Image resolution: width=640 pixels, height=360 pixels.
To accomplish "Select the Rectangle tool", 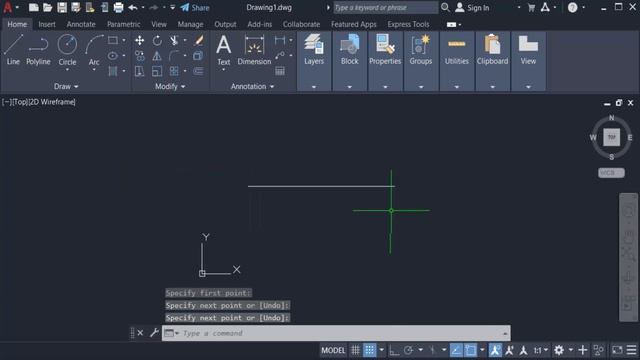I will point(113,40).
